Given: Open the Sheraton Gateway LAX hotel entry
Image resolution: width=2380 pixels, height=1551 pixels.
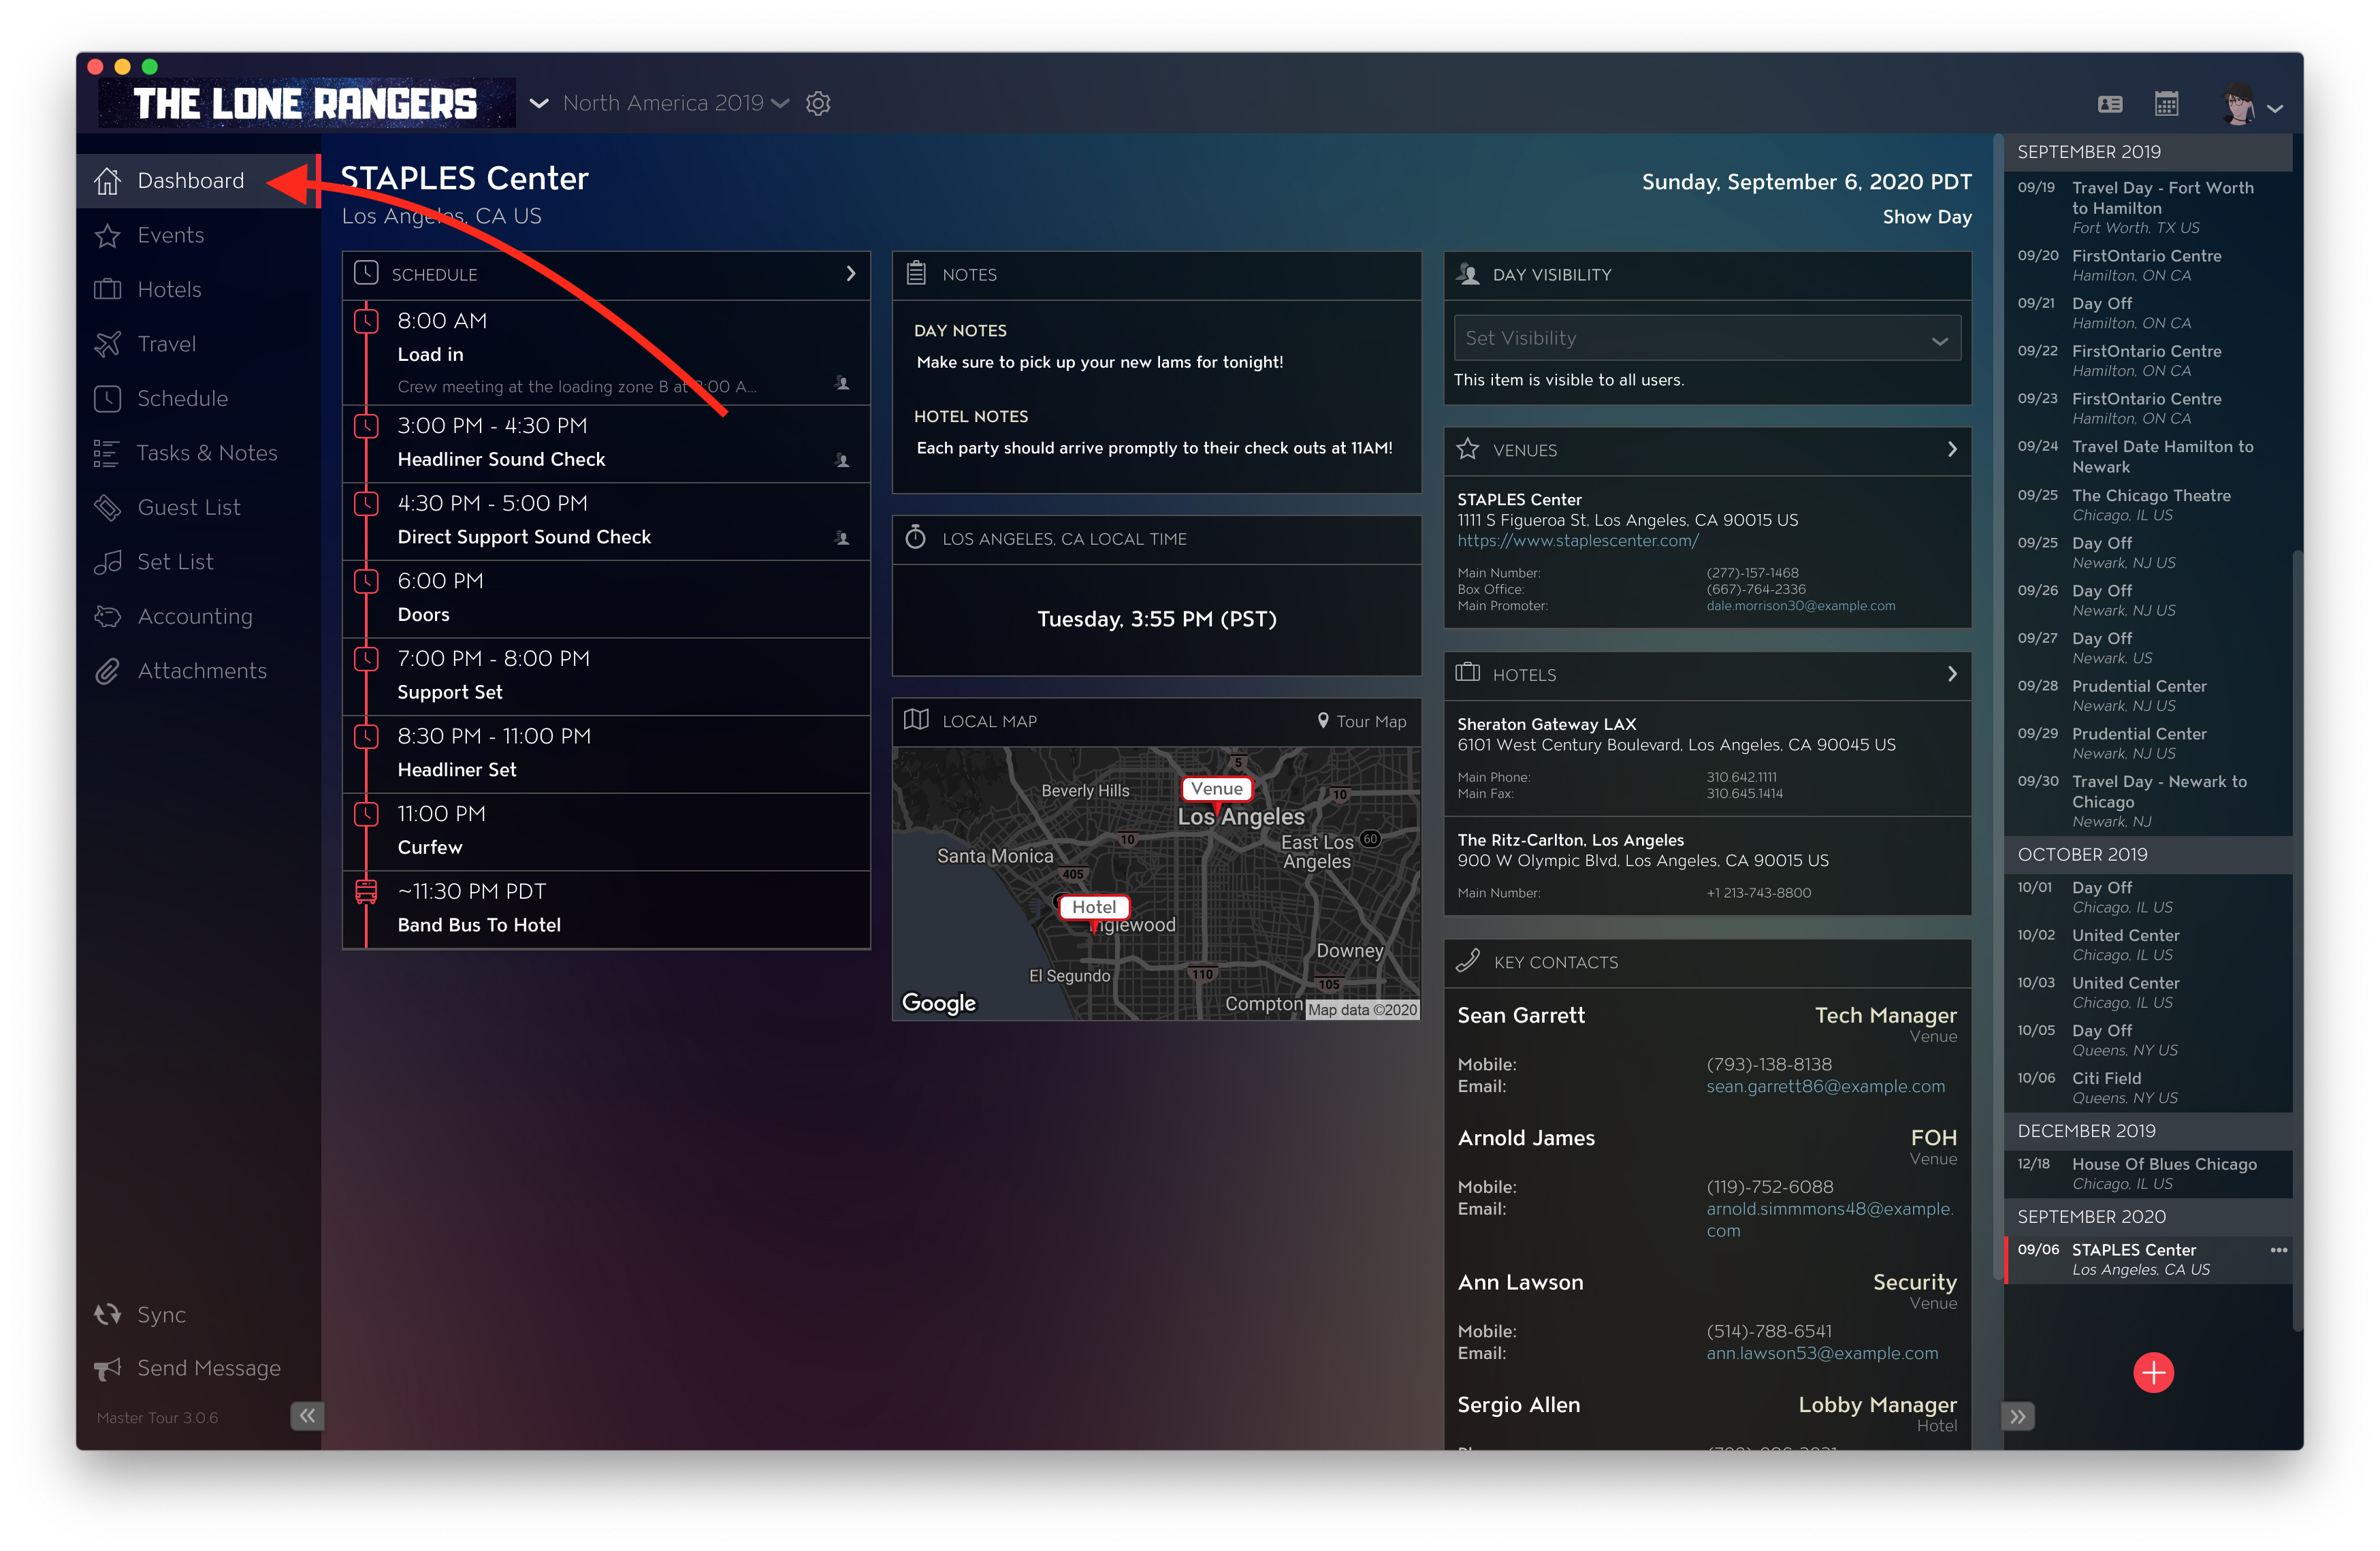Looking at the screenshot, I should click(x=1707, y=758).
